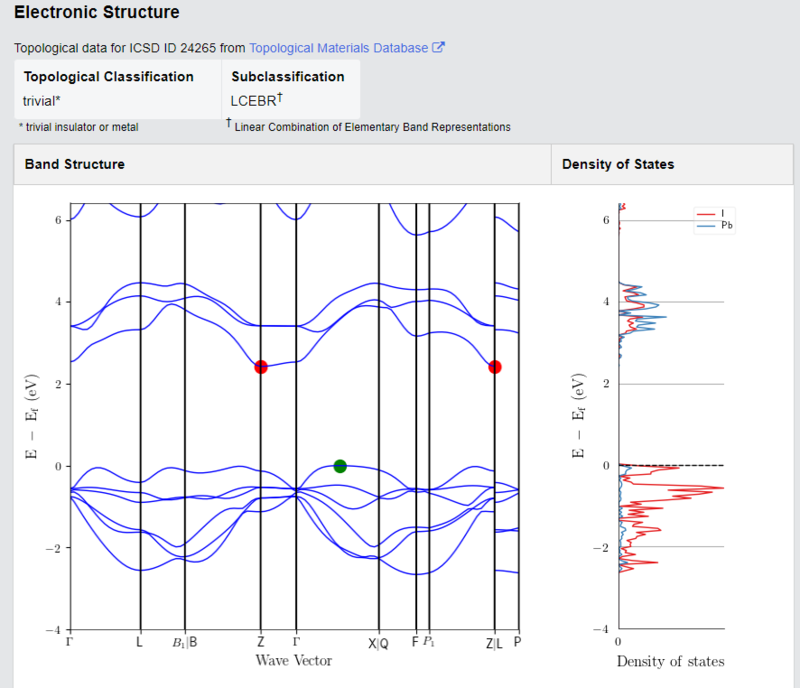Click the external link icon beside Database

click(438, 47)
